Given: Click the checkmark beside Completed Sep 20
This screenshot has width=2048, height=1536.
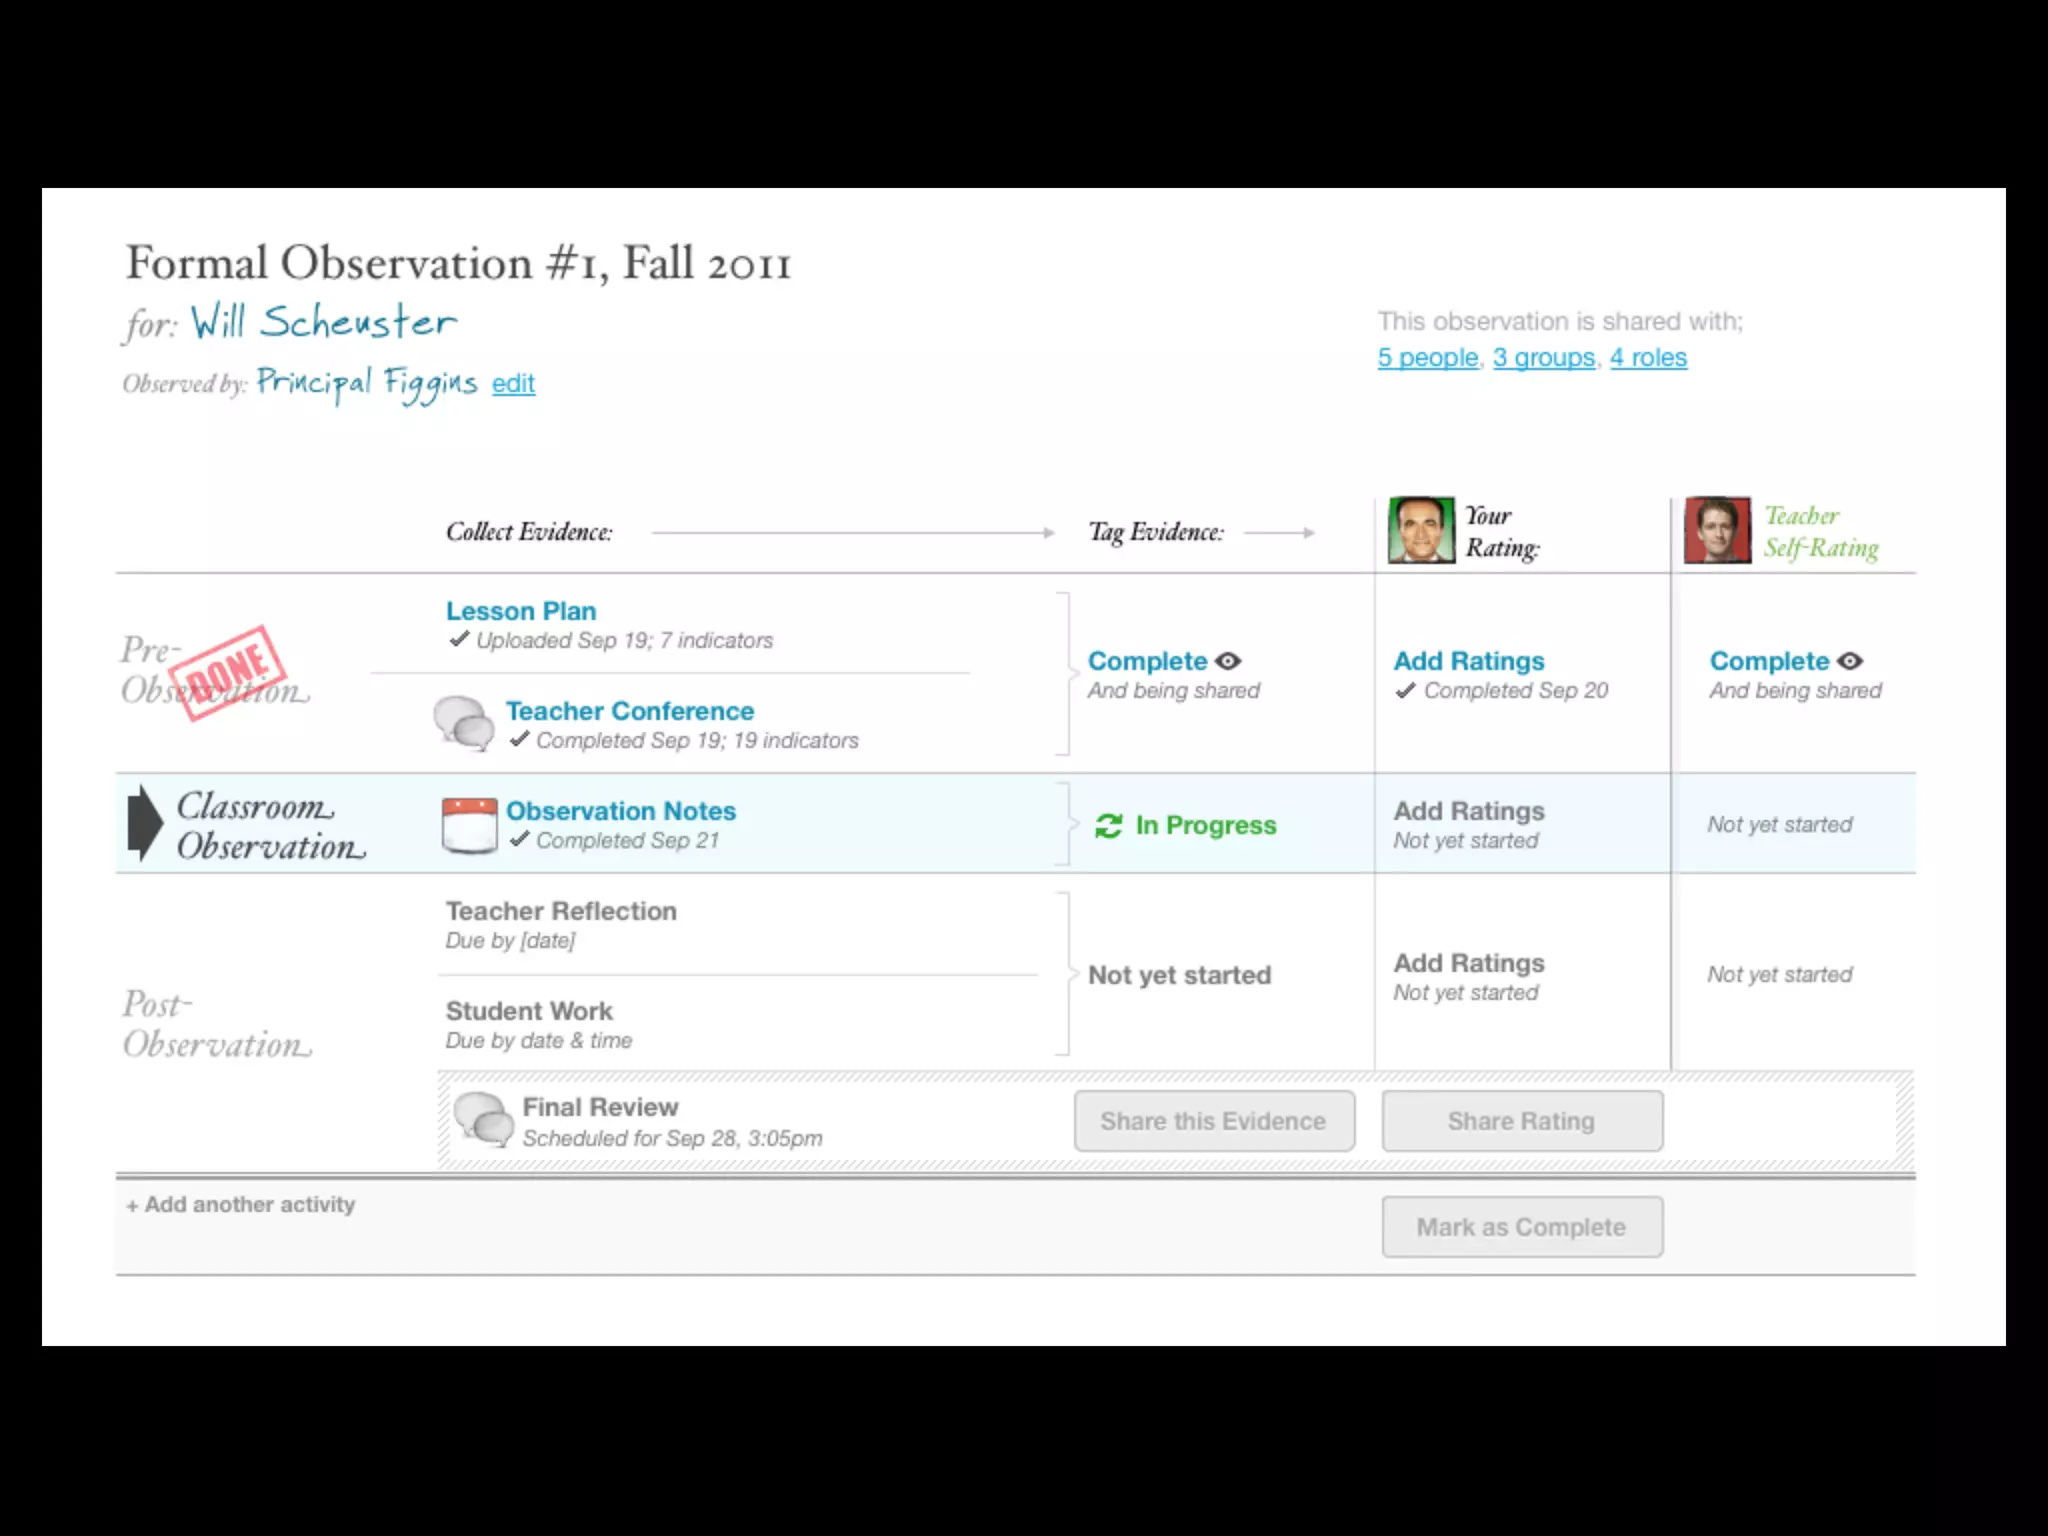Looking at the screenshot, I should point(1405,690).
